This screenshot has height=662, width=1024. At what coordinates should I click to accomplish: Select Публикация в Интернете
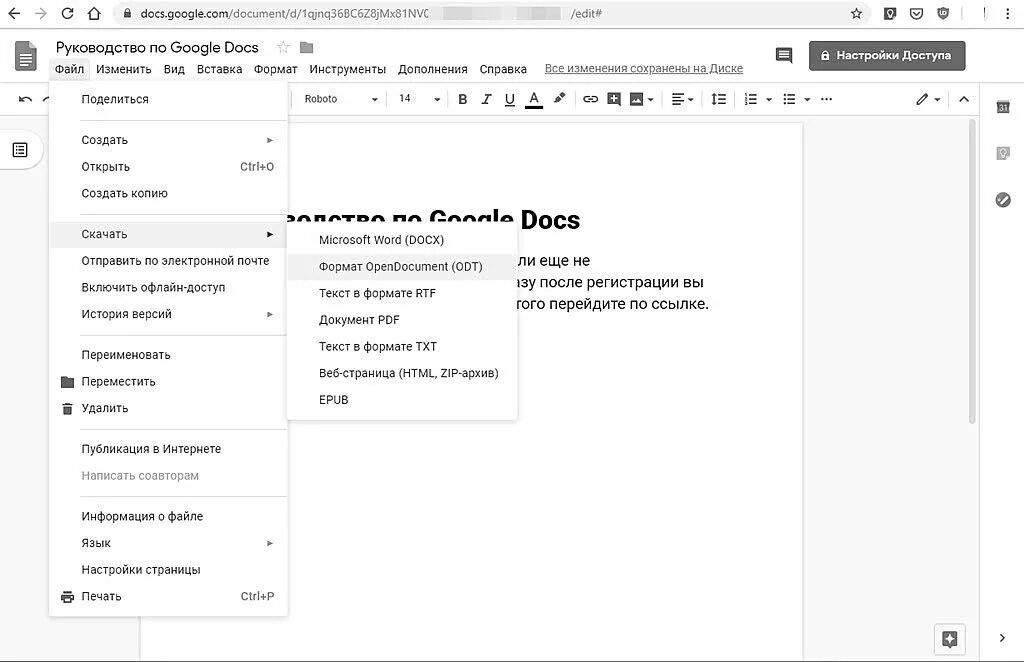point(168,449)
